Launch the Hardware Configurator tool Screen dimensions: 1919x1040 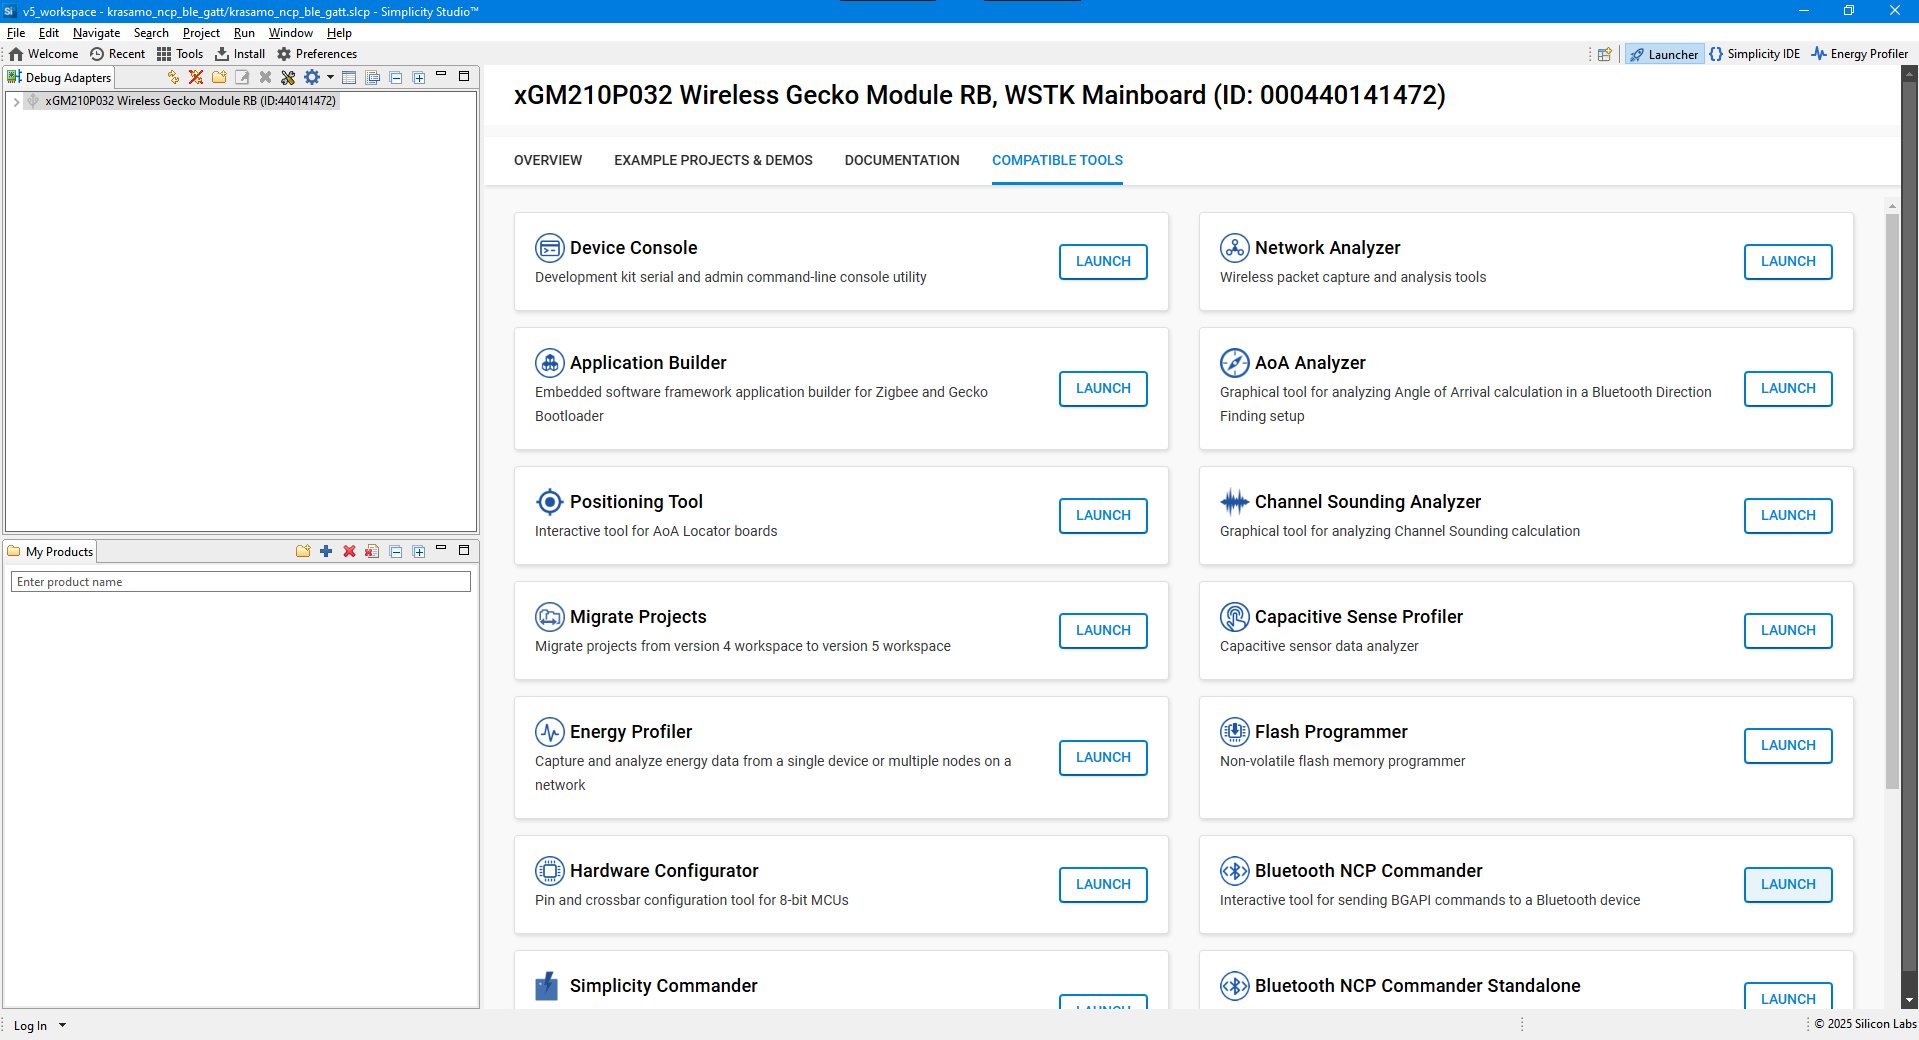pos(1103,885)
